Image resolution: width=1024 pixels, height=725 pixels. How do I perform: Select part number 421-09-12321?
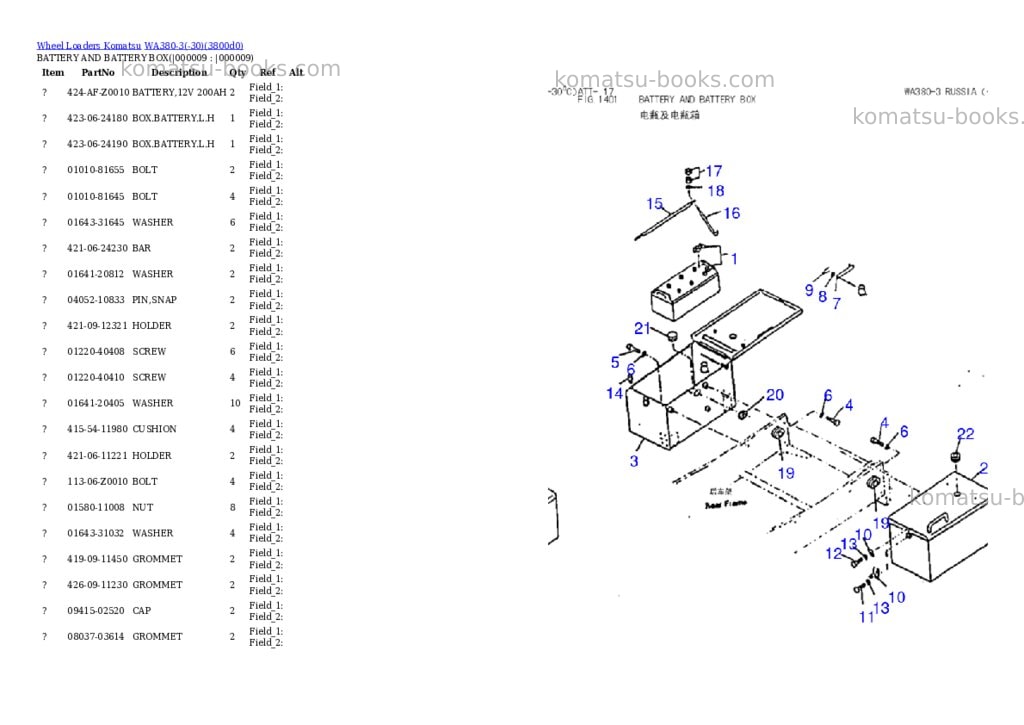point(97,325)
